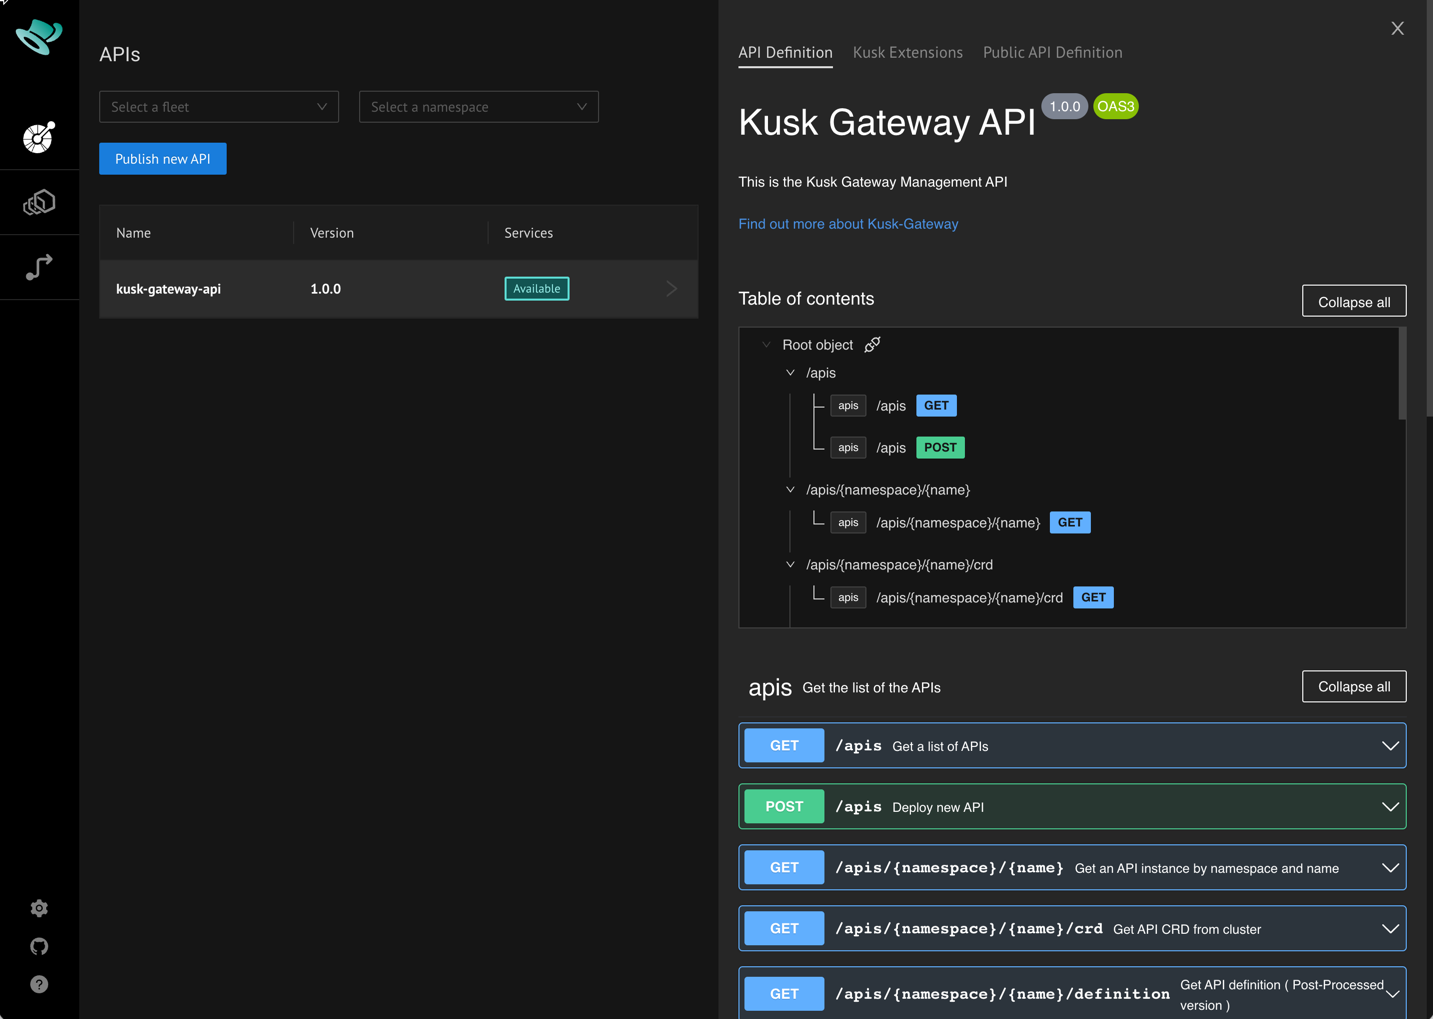Viewport: 1433px width, 1019px height.
Task: Expand the GET /apis operation chevron
Action: pyautogui.click(x=1390, y=746)
